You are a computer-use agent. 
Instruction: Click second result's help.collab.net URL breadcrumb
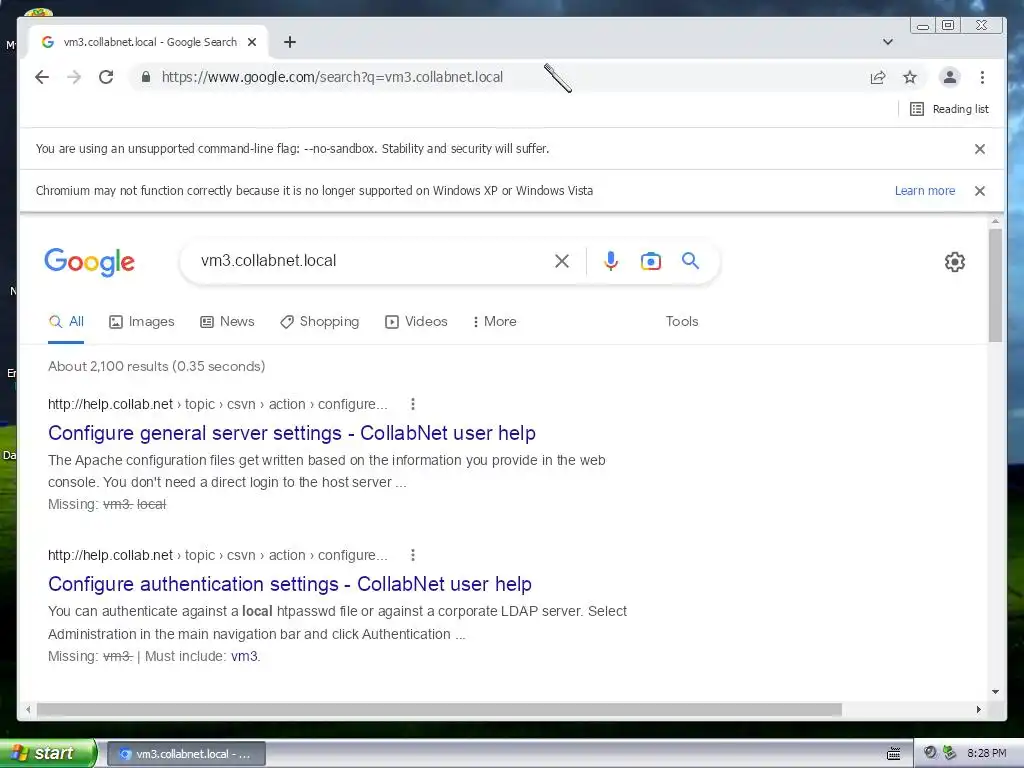(x=217, y=555)
